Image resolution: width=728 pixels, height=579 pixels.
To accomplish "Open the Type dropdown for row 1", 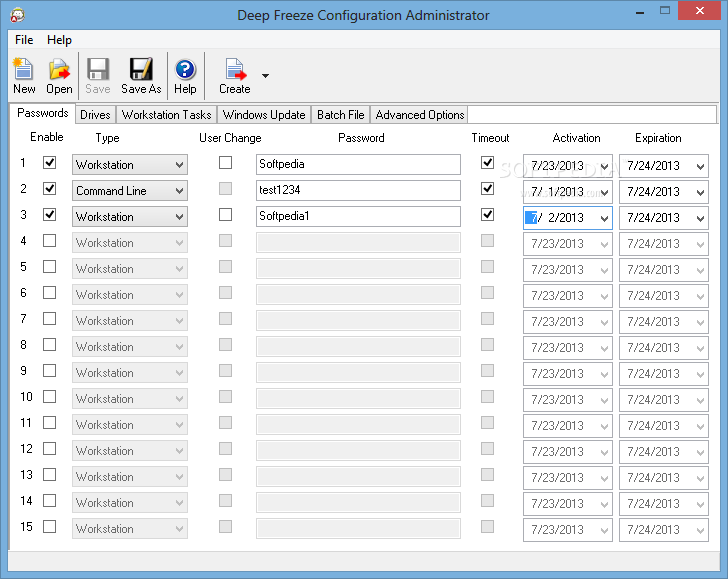I will [x=130, y=165].
